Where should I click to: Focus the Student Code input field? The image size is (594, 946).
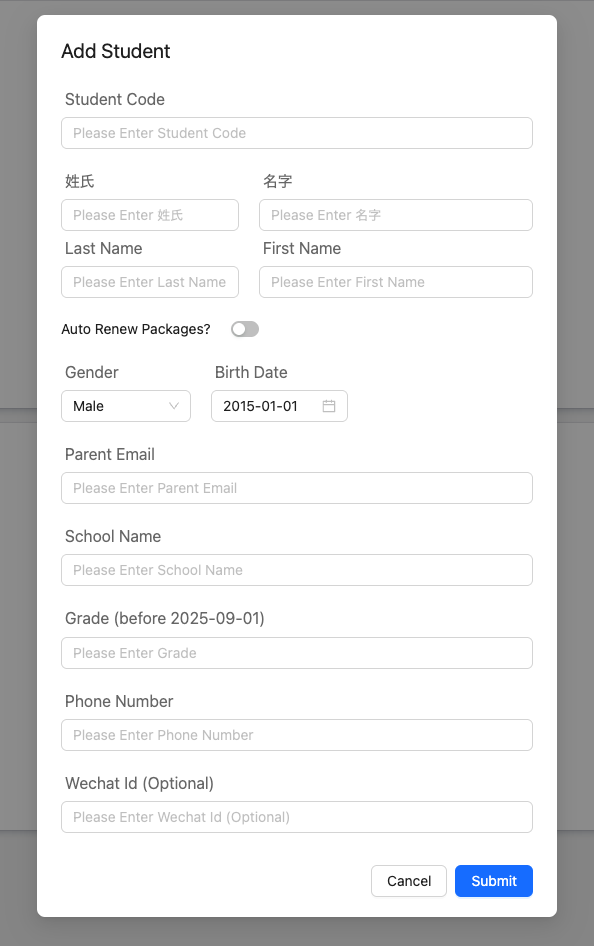[297, 133]
